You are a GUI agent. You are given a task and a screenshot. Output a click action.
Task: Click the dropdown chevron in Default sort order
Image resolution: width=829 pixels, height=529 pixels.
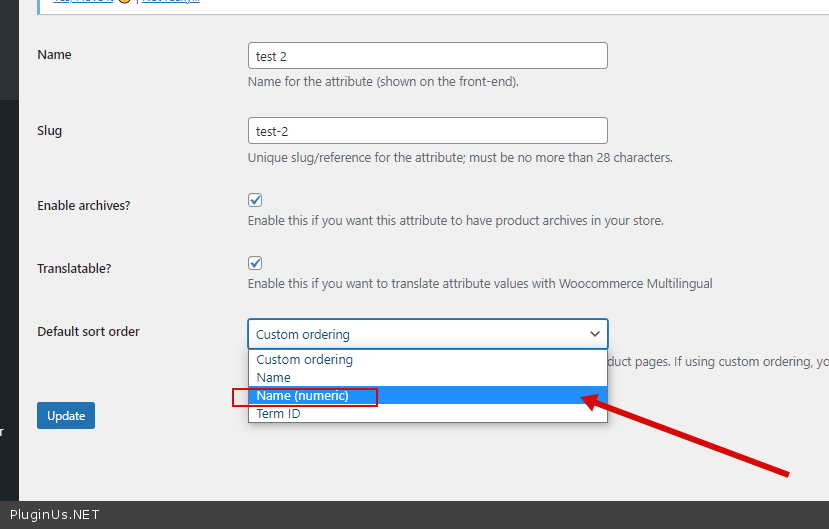pyautogui.click(x=594, y=334)
